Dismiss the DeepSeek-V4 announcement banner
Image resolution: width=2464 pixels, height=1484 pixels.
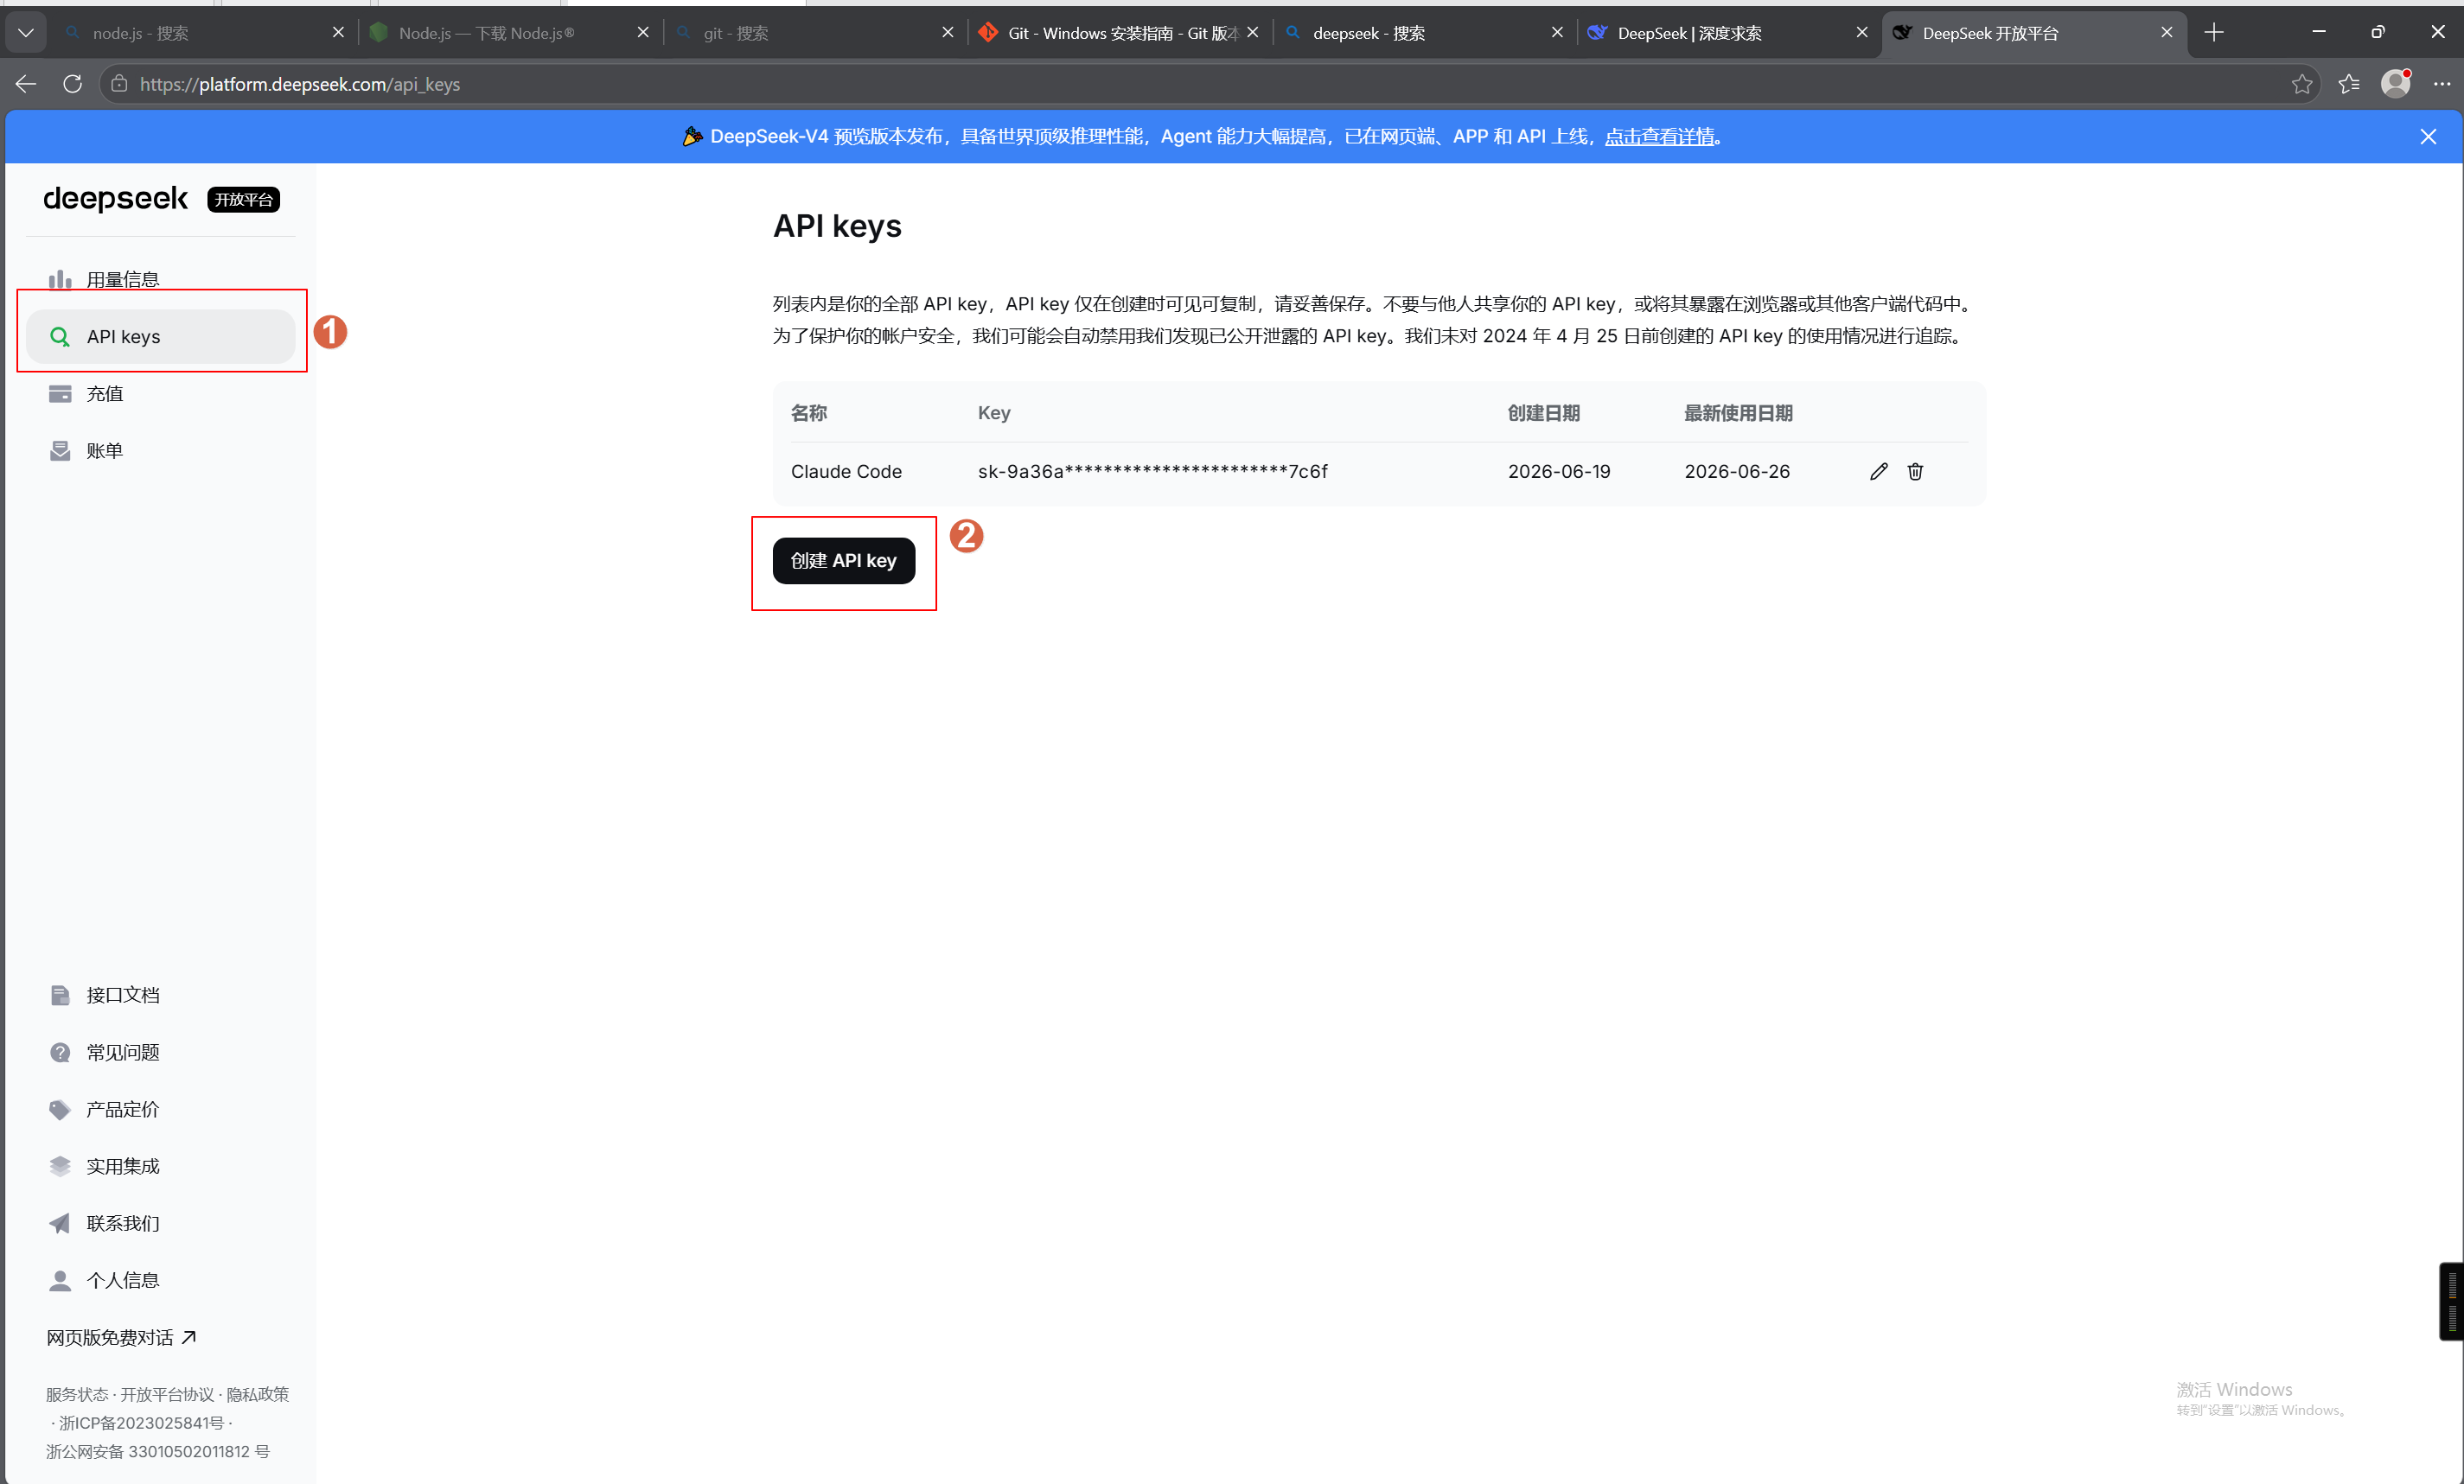coord(2427,136)
